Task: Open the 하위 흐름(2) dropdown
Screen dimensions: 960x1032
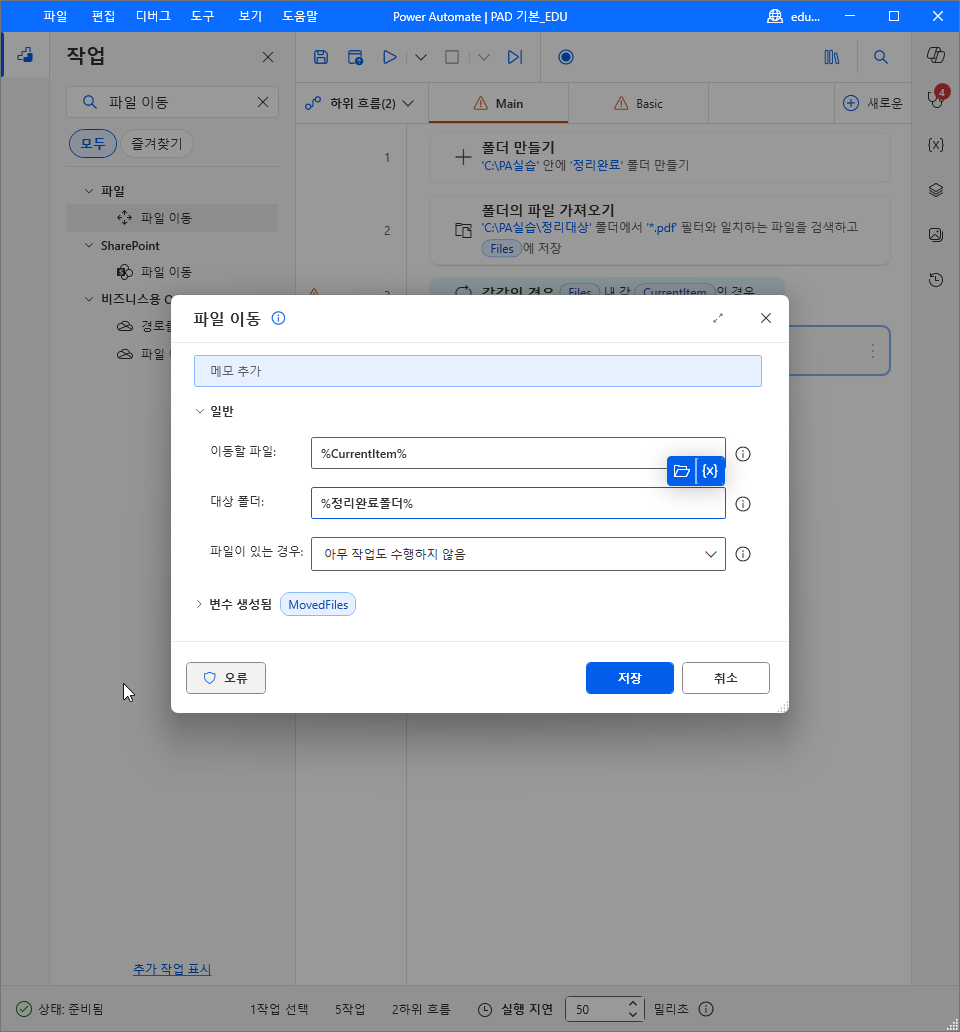Action: [x=360, y=103]
